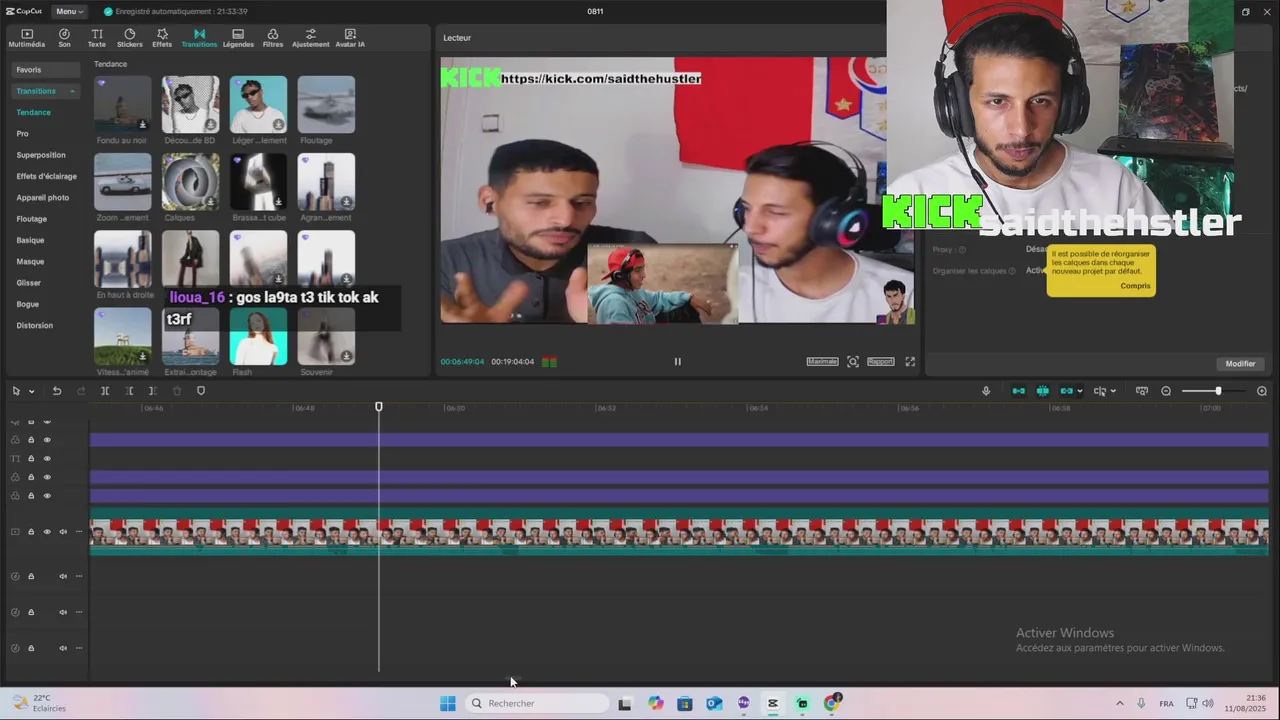
Task: Open more options on bottom audio track
Action: [79, 648]
